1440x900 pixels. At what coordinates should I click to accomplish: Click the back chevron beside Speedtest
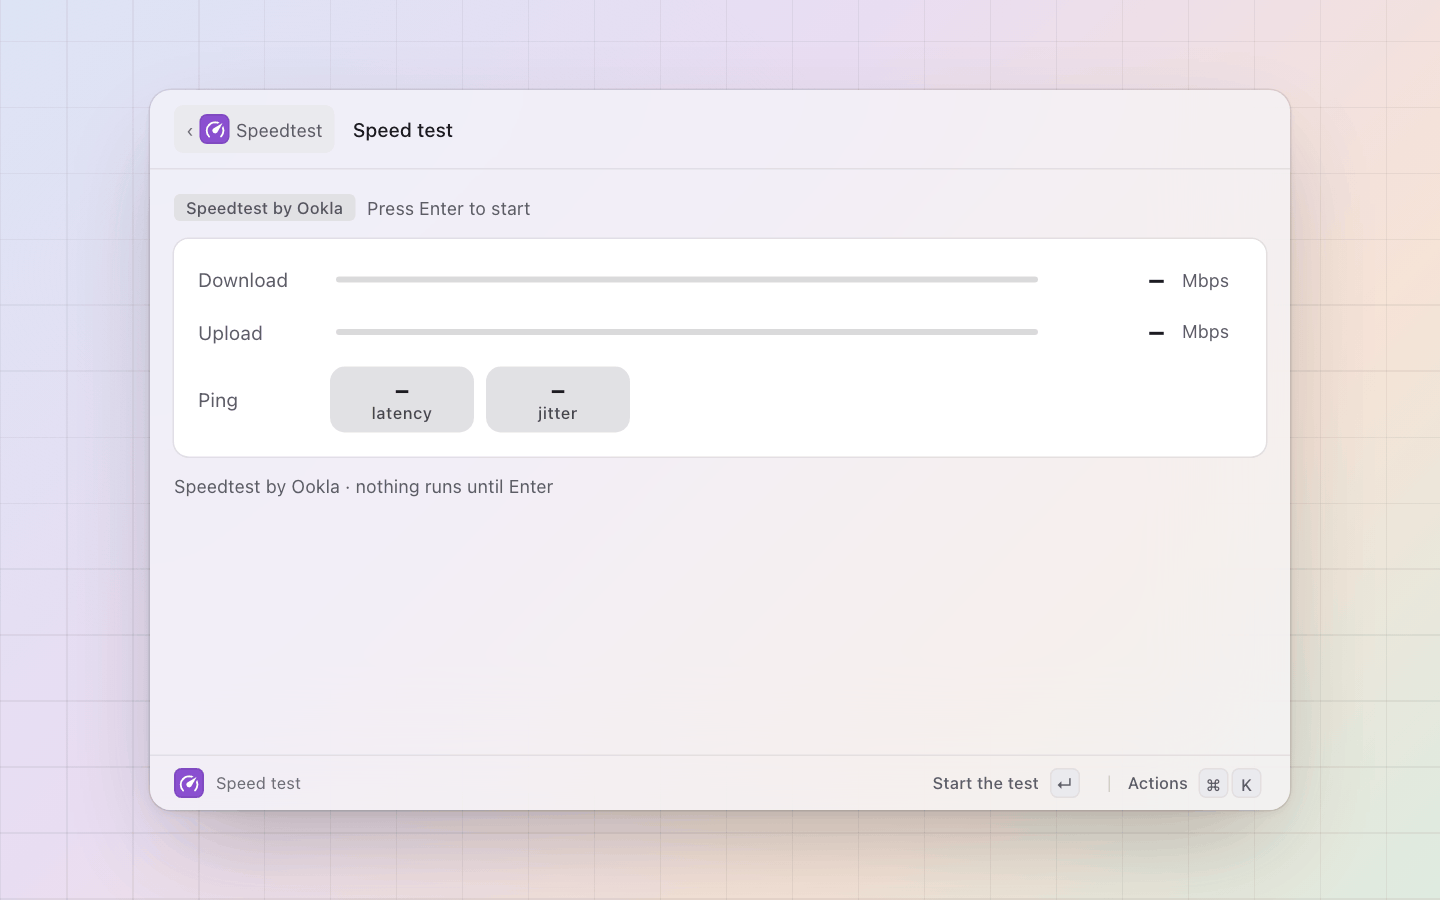coord(189,131)
